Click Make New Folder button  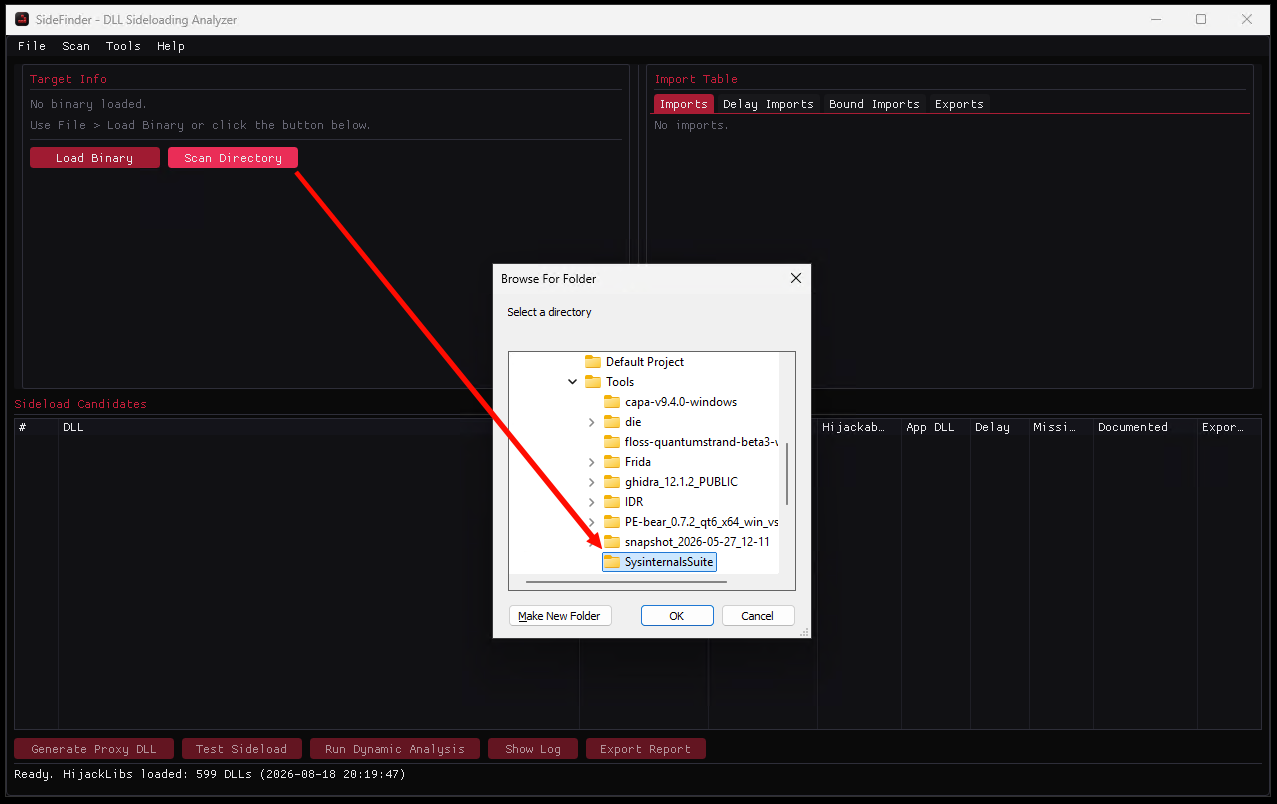[x=560, y=616]
